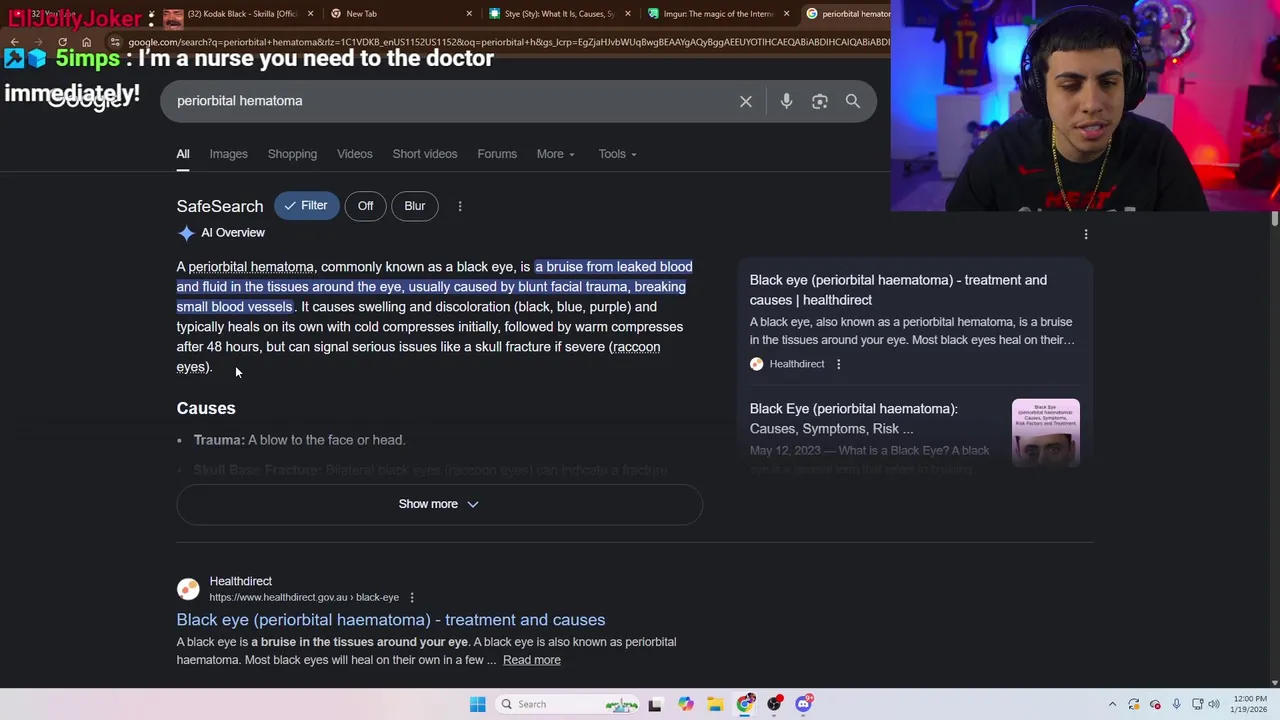The image size is (1280, 720).
Task: Select the Images search tab
Action: coord(228,154)
